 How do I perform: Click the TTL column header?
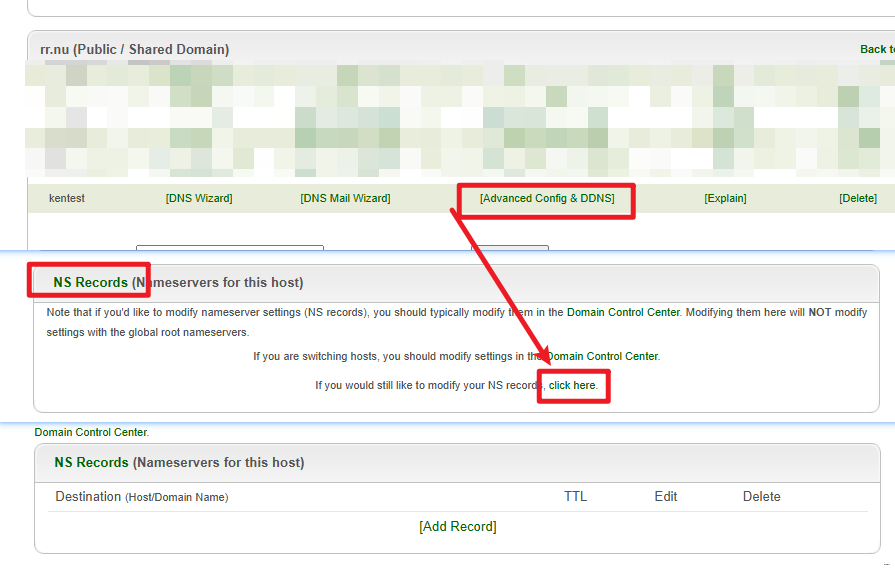(575, 496)
